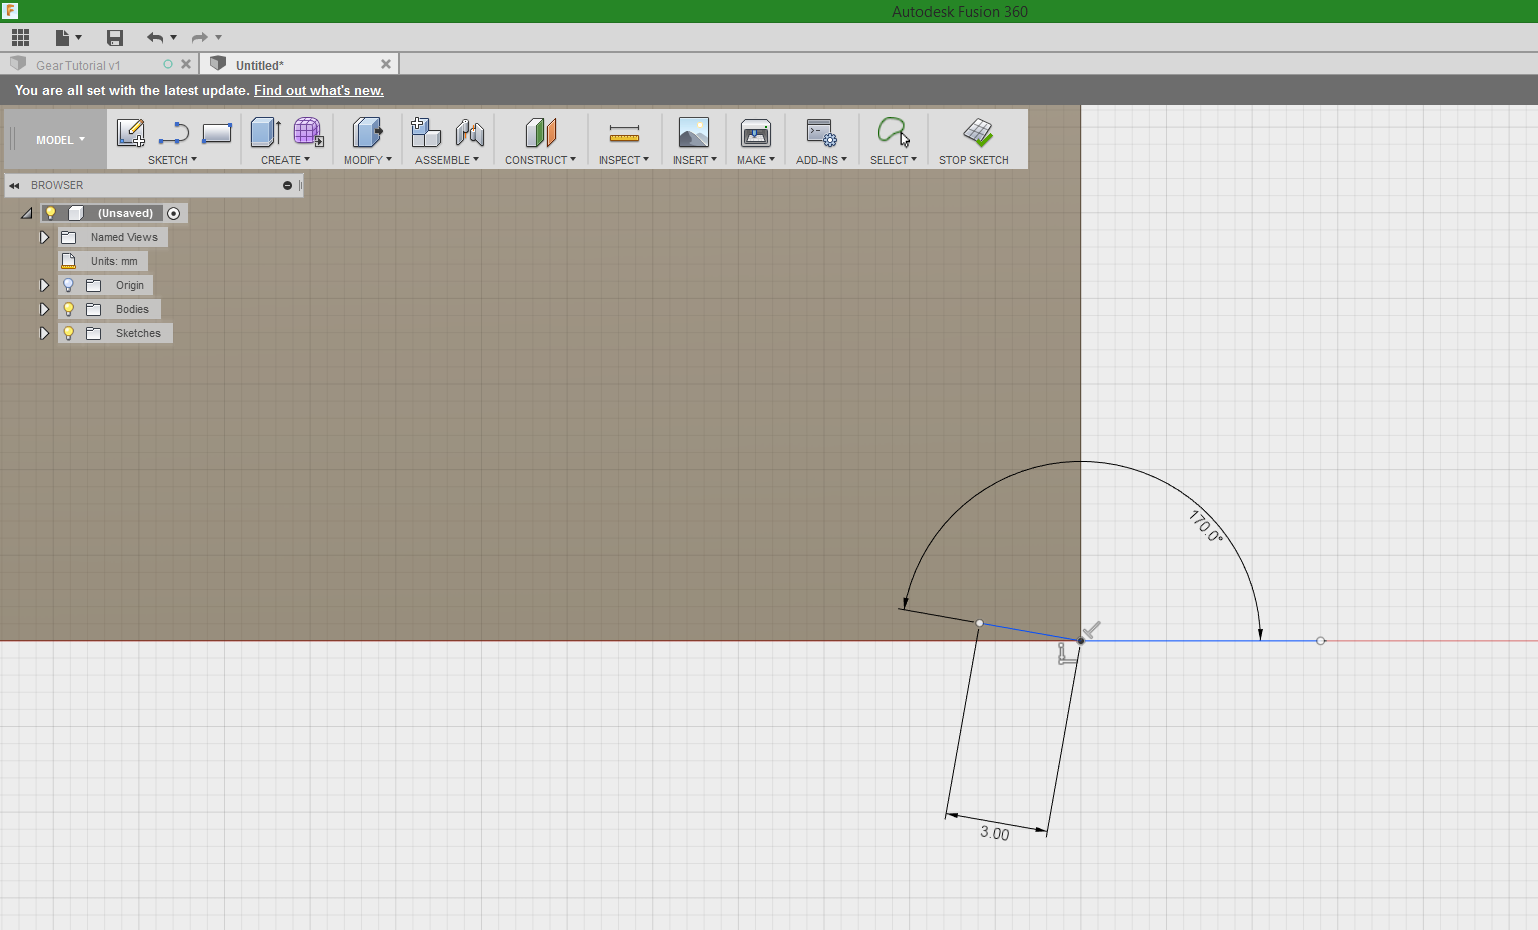Expand the Origin tree node
The image size is (1538, 930).
click(x=44, y=285)
